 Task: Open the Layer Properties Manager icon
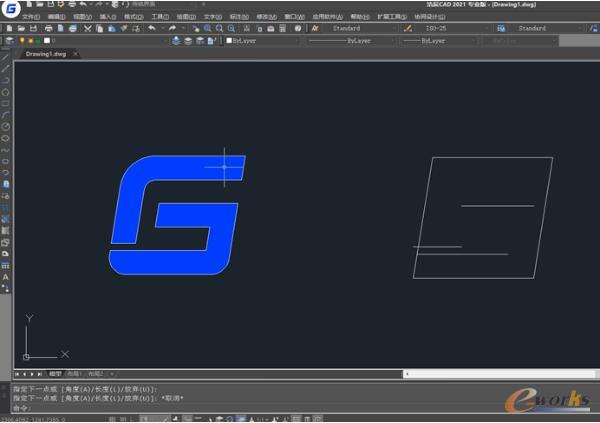pyautogui.click(x=10, y=41)
